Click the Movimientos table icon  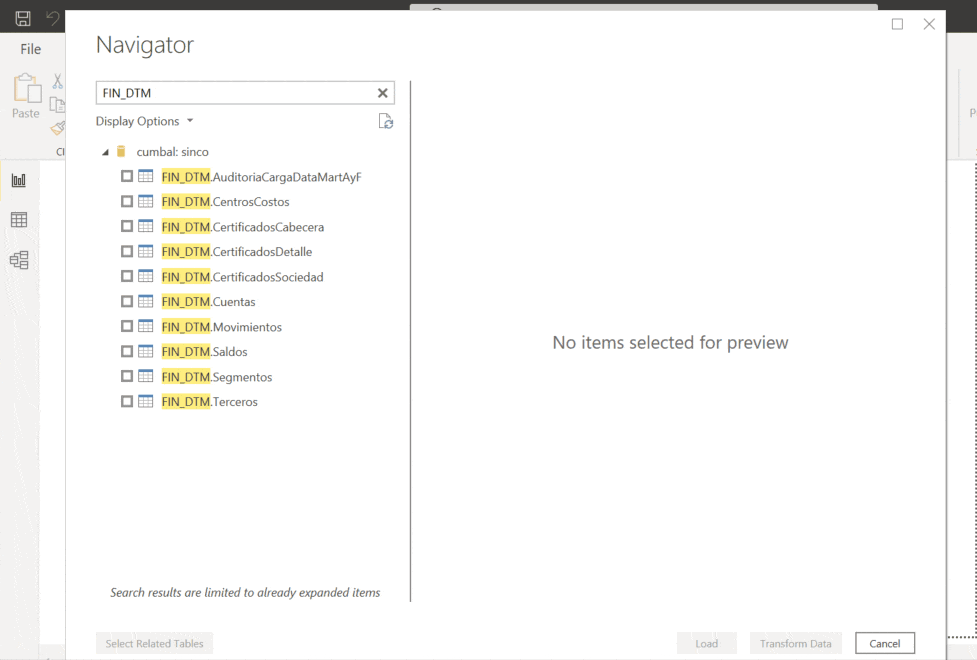tap(146, 326)
